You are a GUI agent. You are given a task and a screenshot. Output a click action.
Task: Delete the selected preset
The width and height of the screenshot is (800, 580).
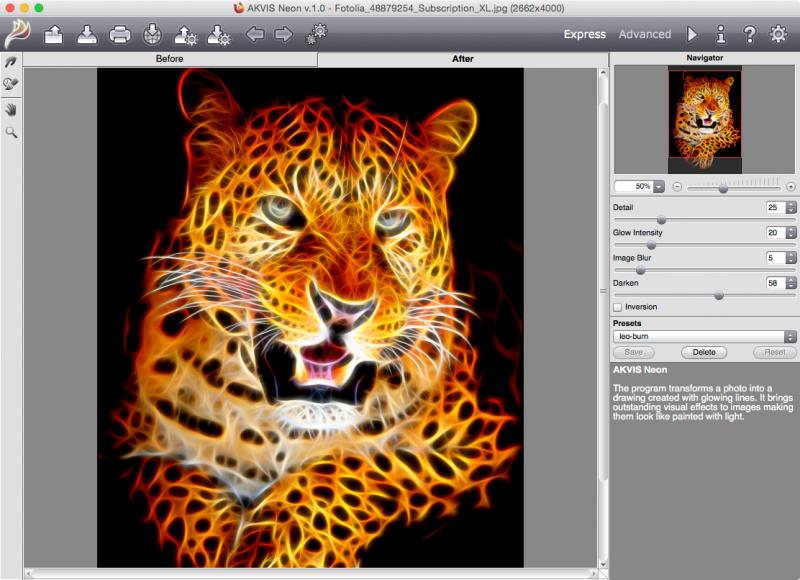click(x=704, y=352)
